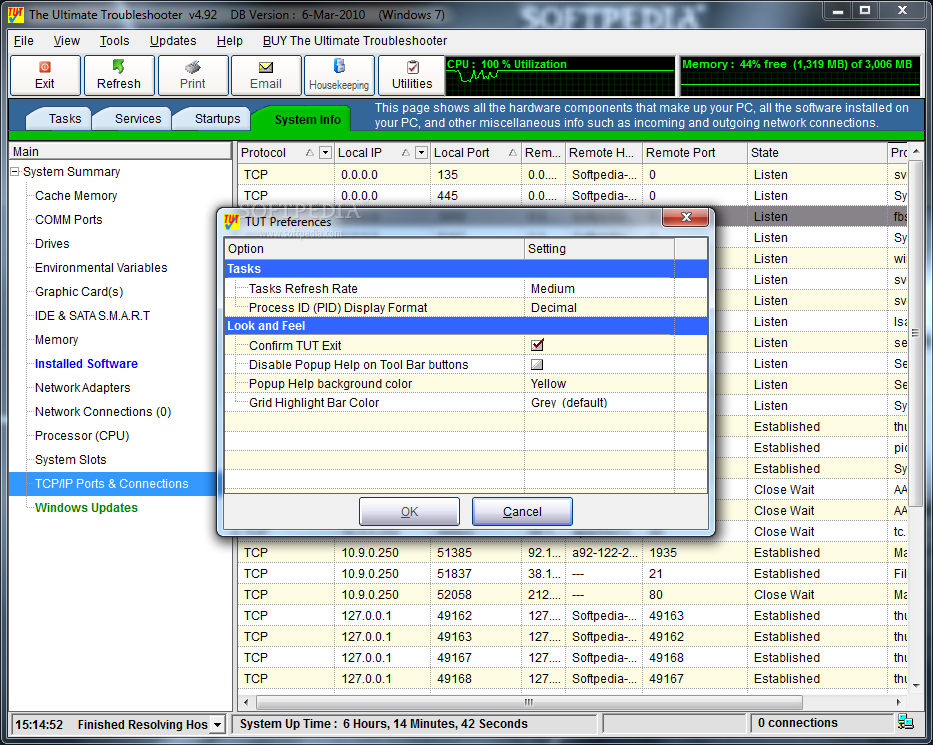This screenshot has width=933, height=745.
Task: Click the Email envelope toolbar icon
Action: 266,67
